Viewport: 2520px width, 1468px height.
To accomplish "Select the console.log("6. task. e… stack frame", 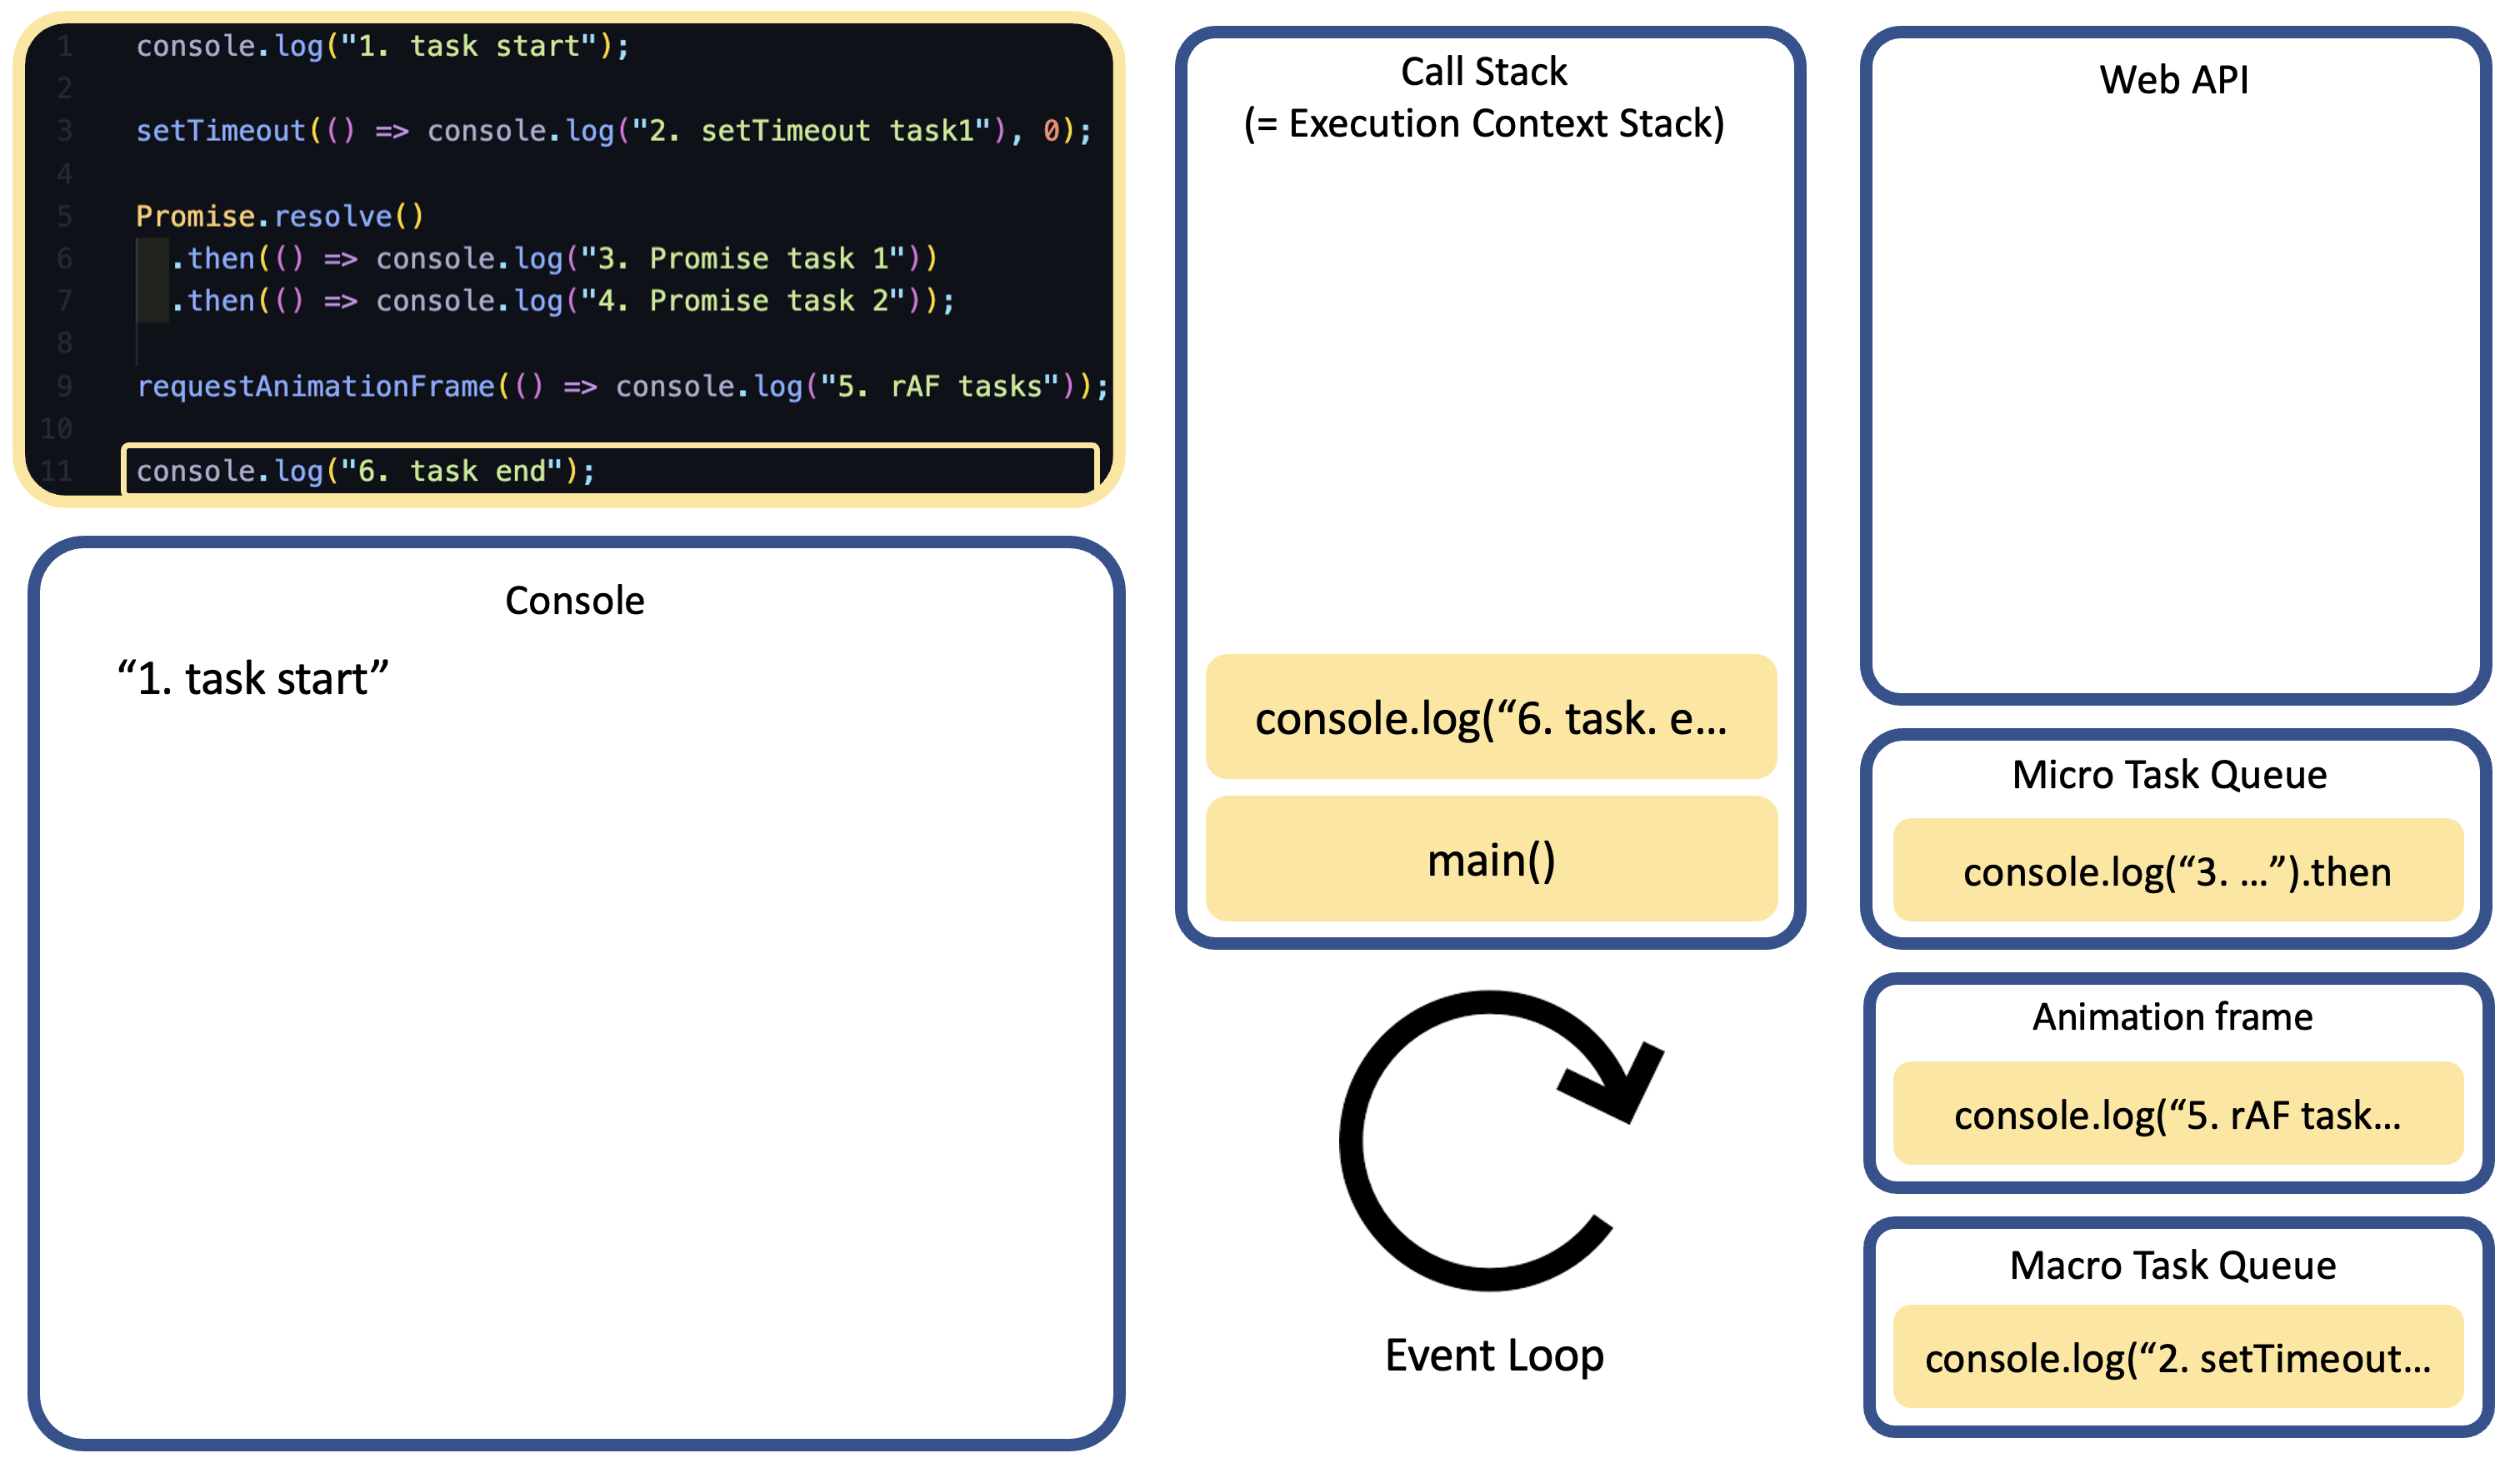I will click(1491, 717).
